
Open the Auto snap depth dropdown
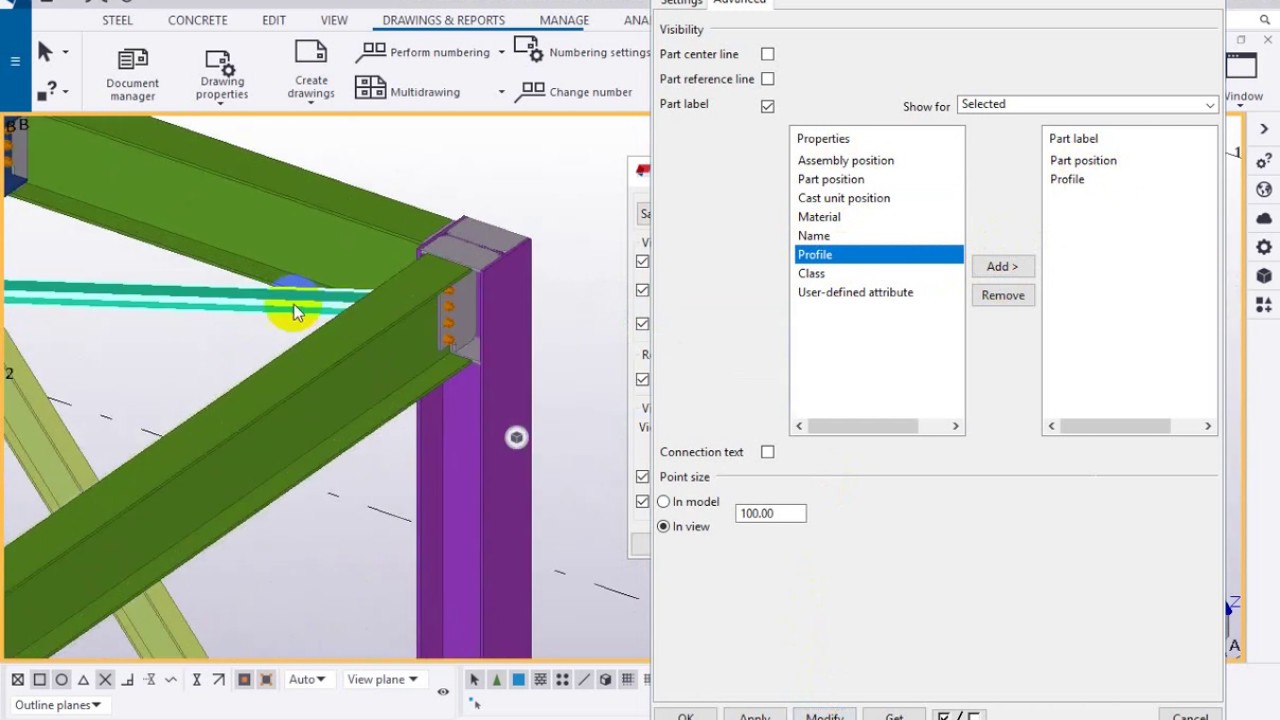tap(307, 680)
